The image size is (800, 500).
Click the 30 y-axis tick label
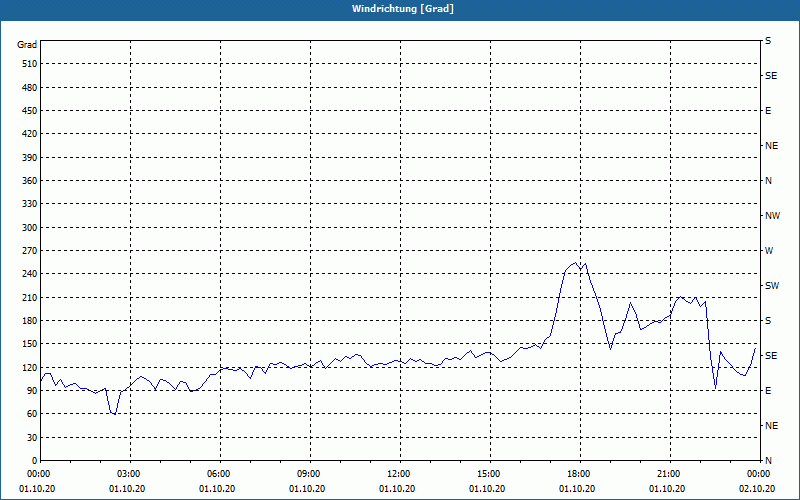tap(32, 437)
